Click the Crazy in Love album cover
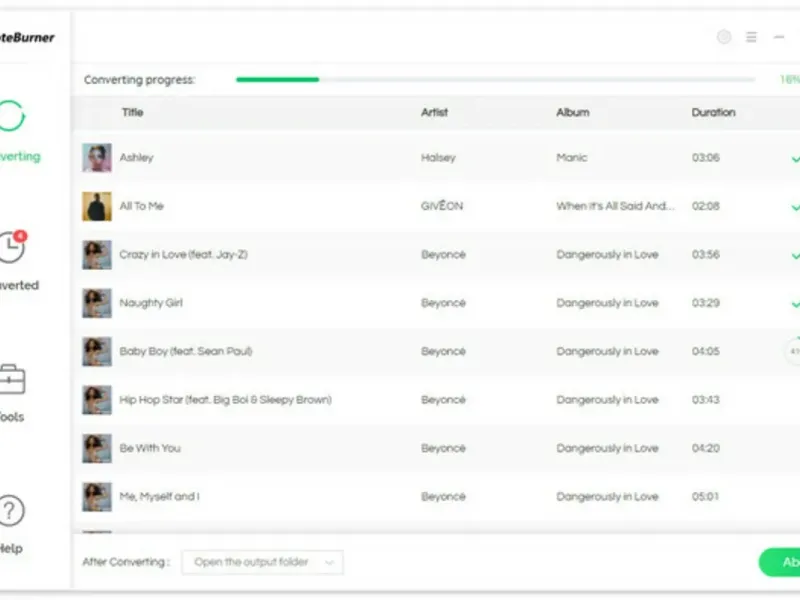This screenshot has width=800, height=600. click(x=97, y=255)
